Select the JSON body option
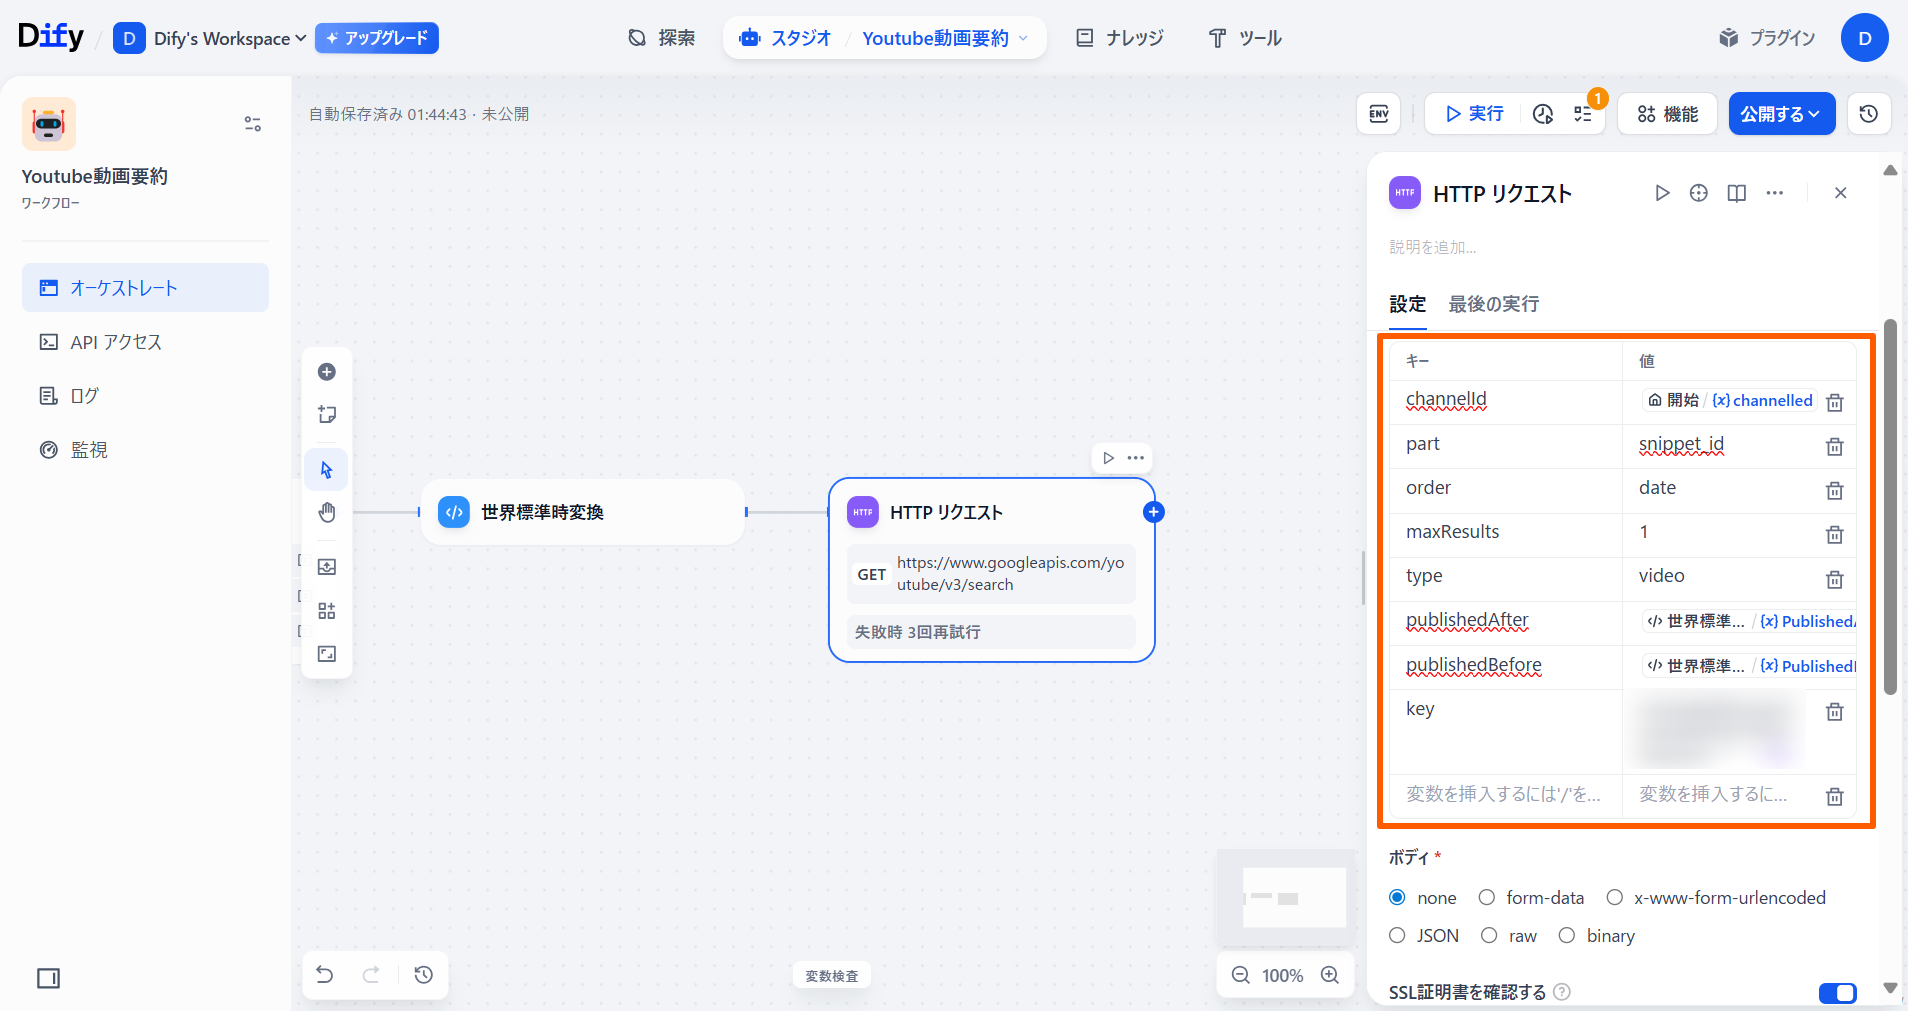 pyautogui.click(x=1398, y=936)
